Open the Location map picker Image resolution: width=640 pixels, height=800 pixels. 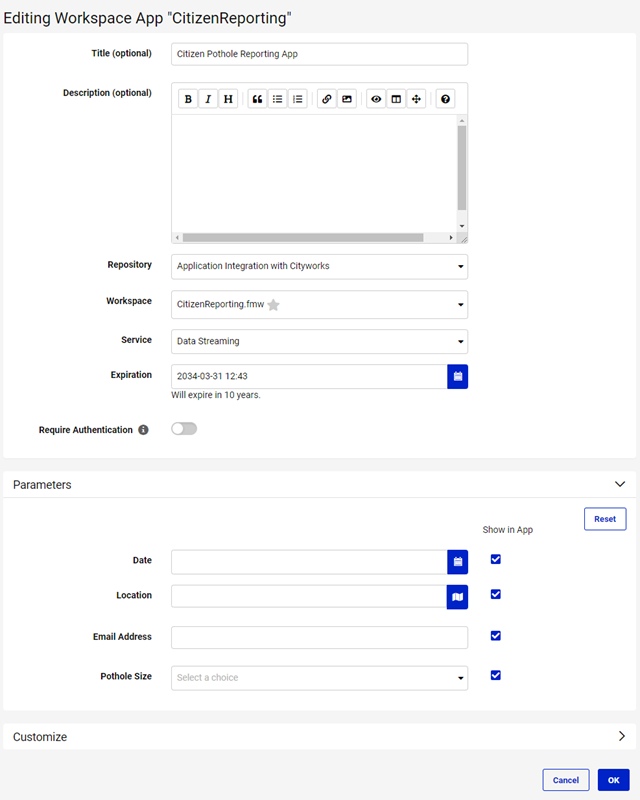click(458, 597)
